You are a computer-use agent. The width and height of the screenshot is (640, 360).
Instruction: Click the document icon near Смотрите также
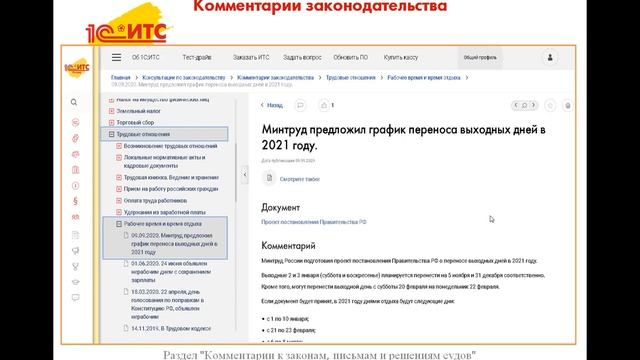[269, 178]
